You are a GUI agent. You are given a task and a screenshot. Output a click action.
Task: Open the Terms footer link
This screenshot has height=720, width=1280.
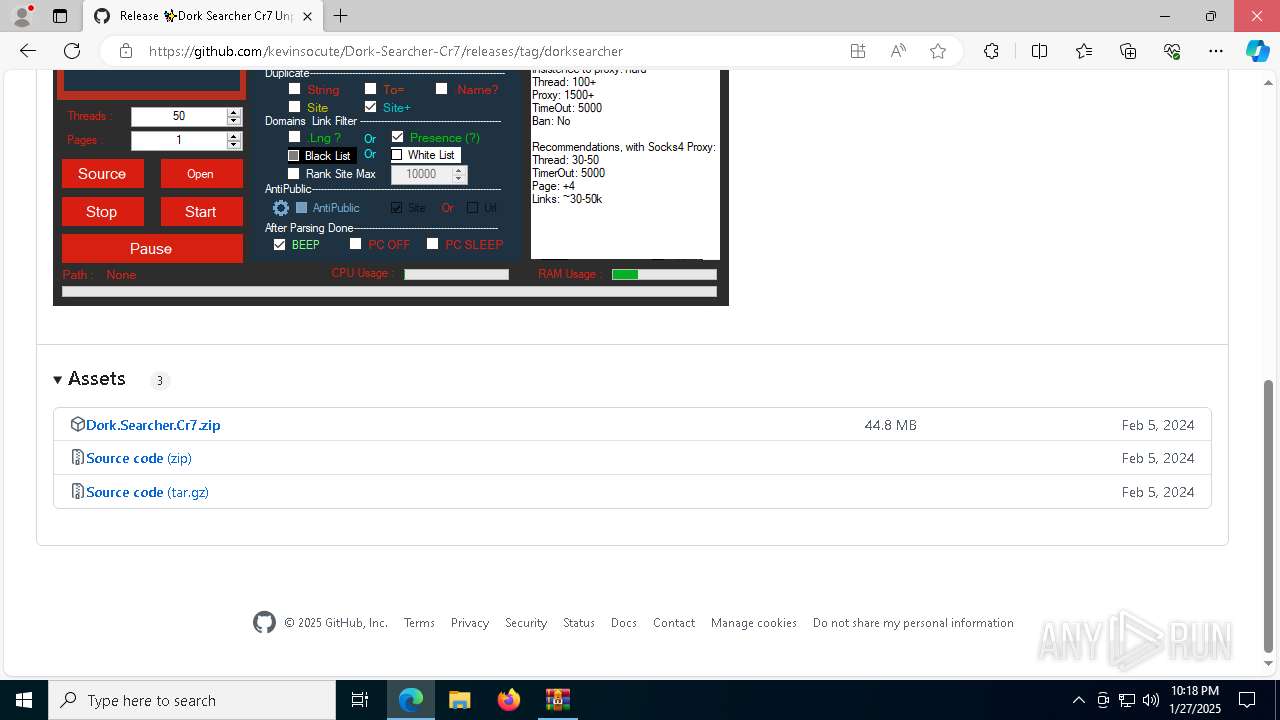tap(419, 623)
